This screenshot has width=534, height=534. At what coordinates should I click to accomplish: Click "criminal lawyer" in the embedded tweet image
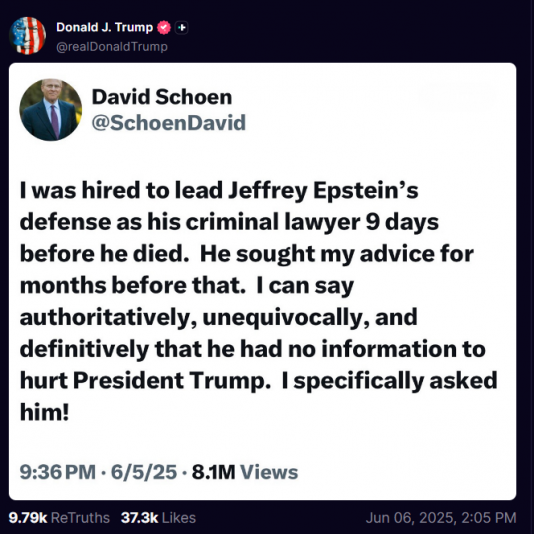click(x=273, y=222)
